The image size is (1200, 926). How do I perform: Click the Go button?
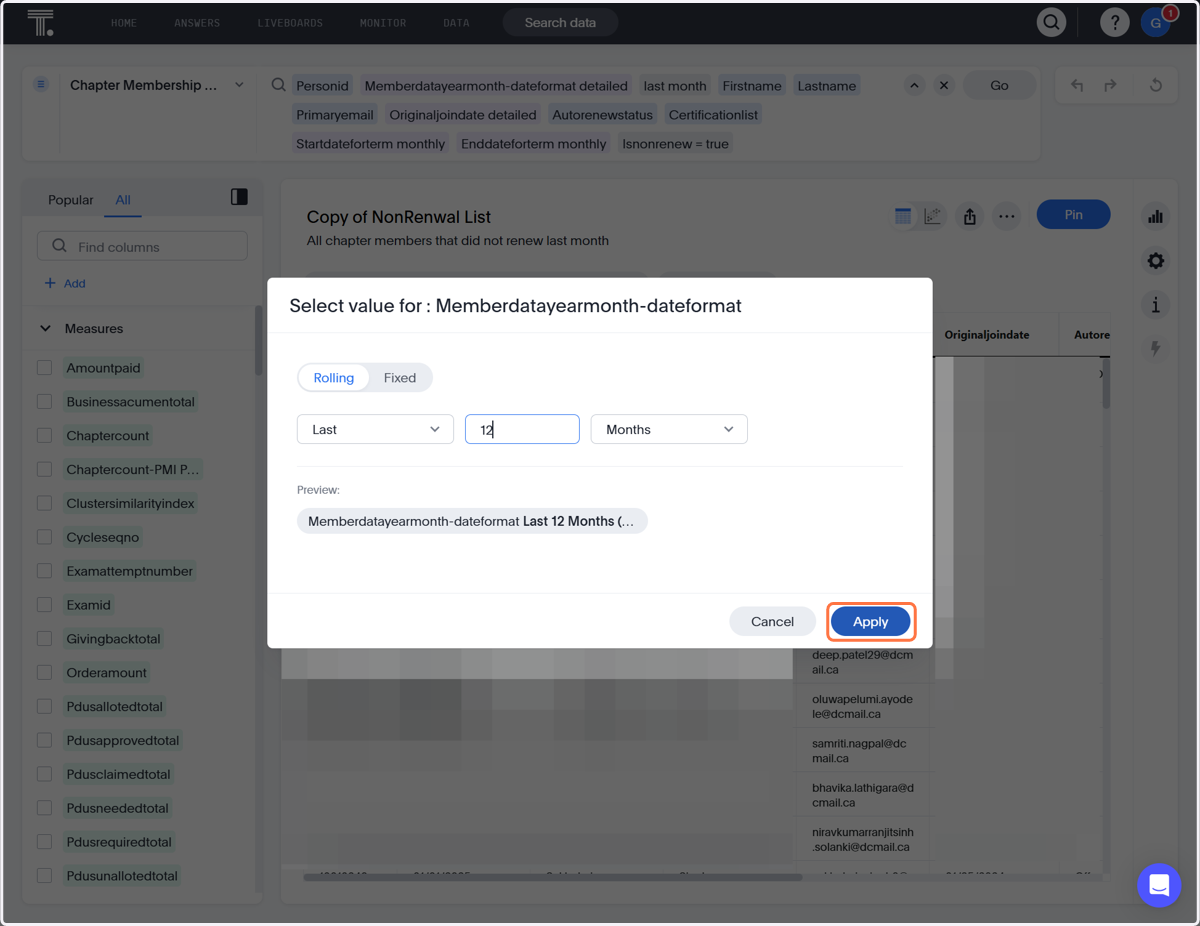point(999,86)
